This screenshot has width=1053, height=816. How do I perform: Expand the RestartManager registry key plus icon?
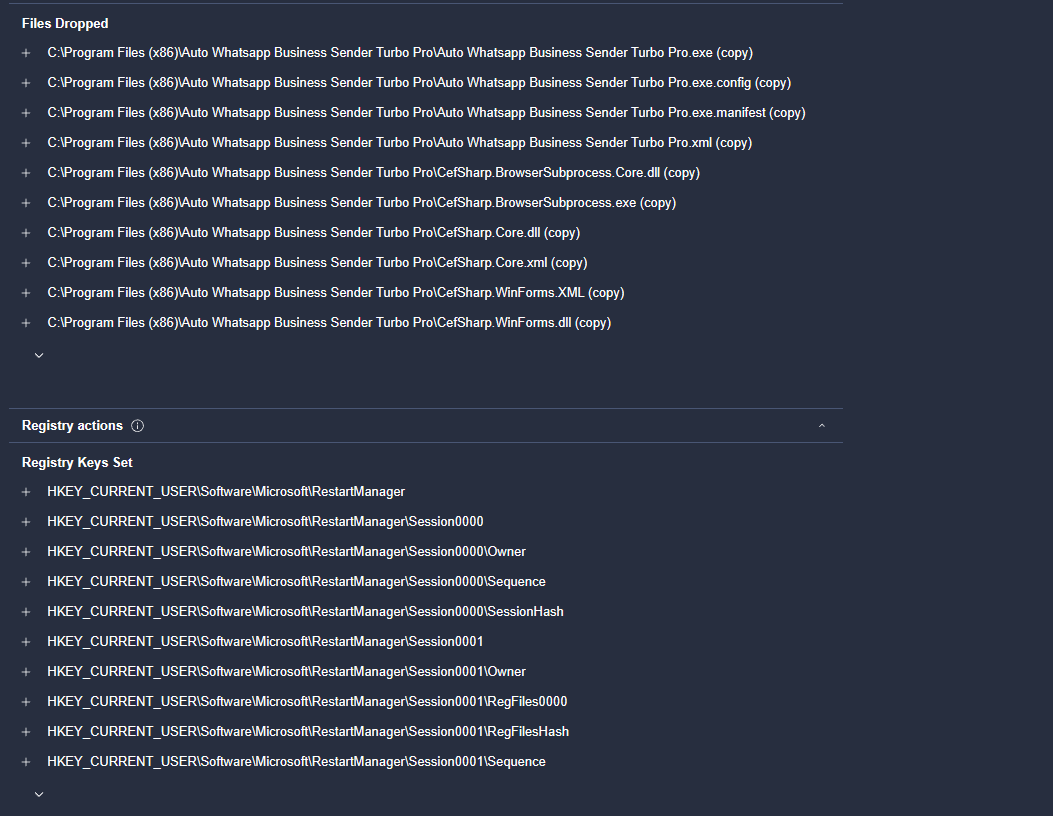tap(26, 492)
